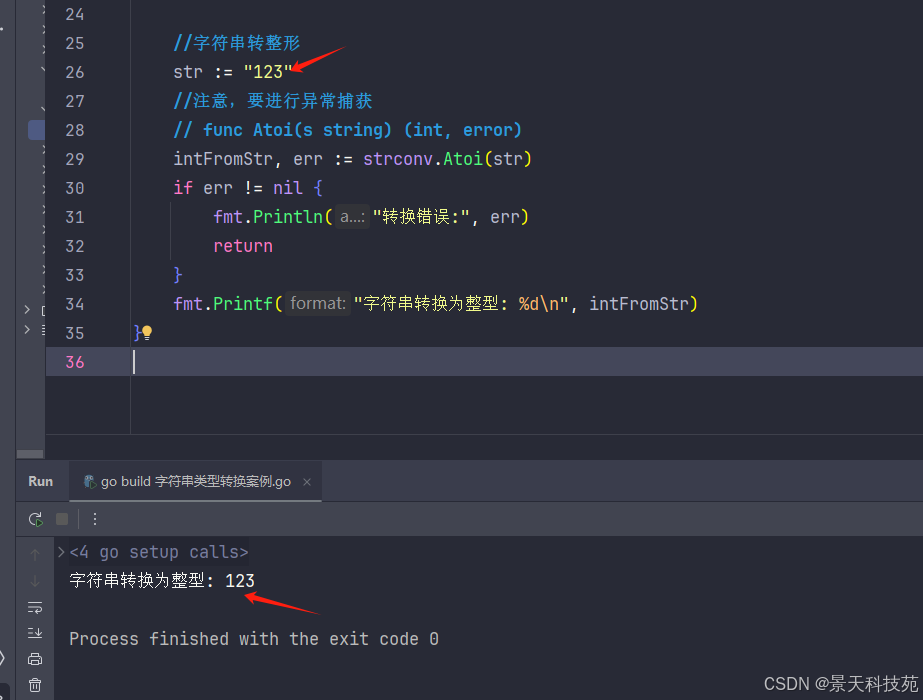Expand the upper collapsed project tree node

(x=27, y=310)
